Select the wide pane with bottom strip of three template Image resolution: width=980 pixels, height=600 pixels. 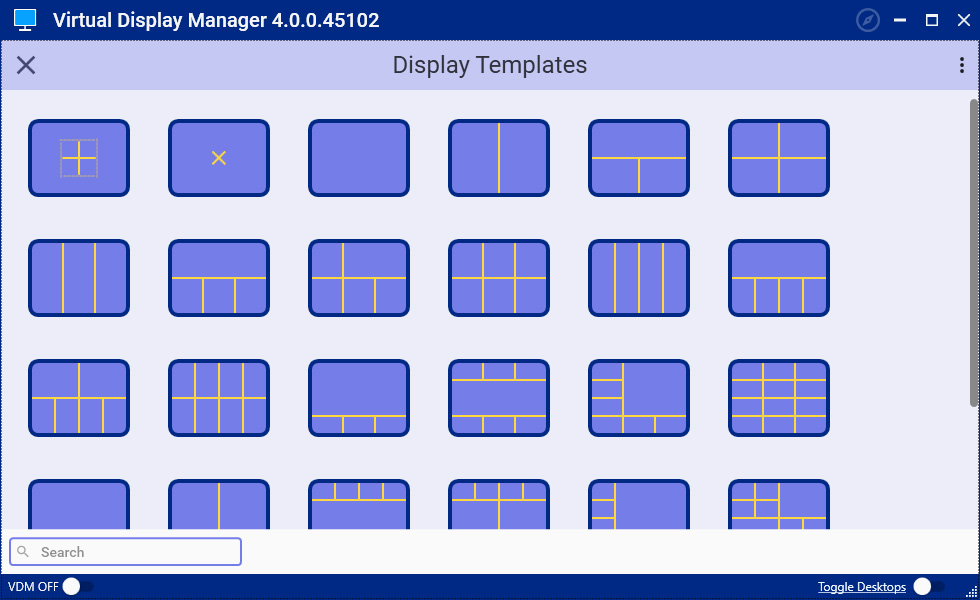(359, 398)
